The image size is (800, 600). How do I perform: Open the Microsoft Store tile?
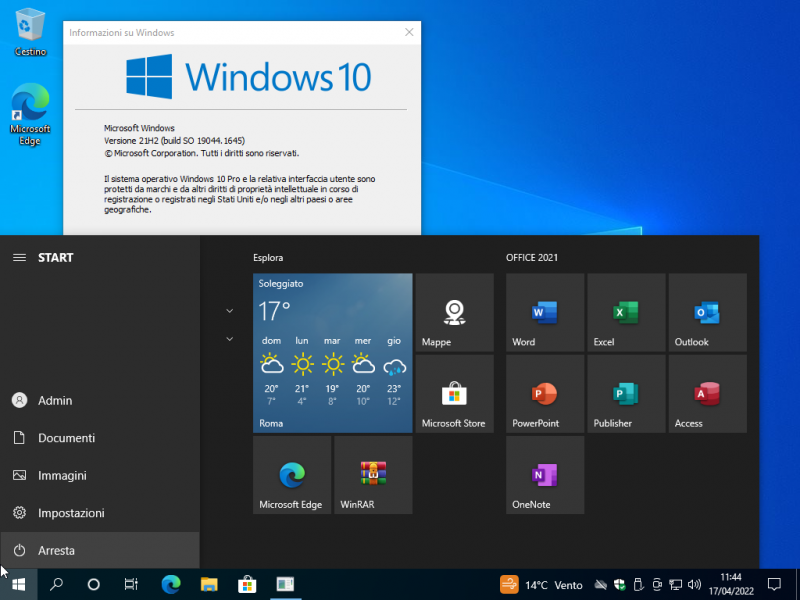pos(453,394)
